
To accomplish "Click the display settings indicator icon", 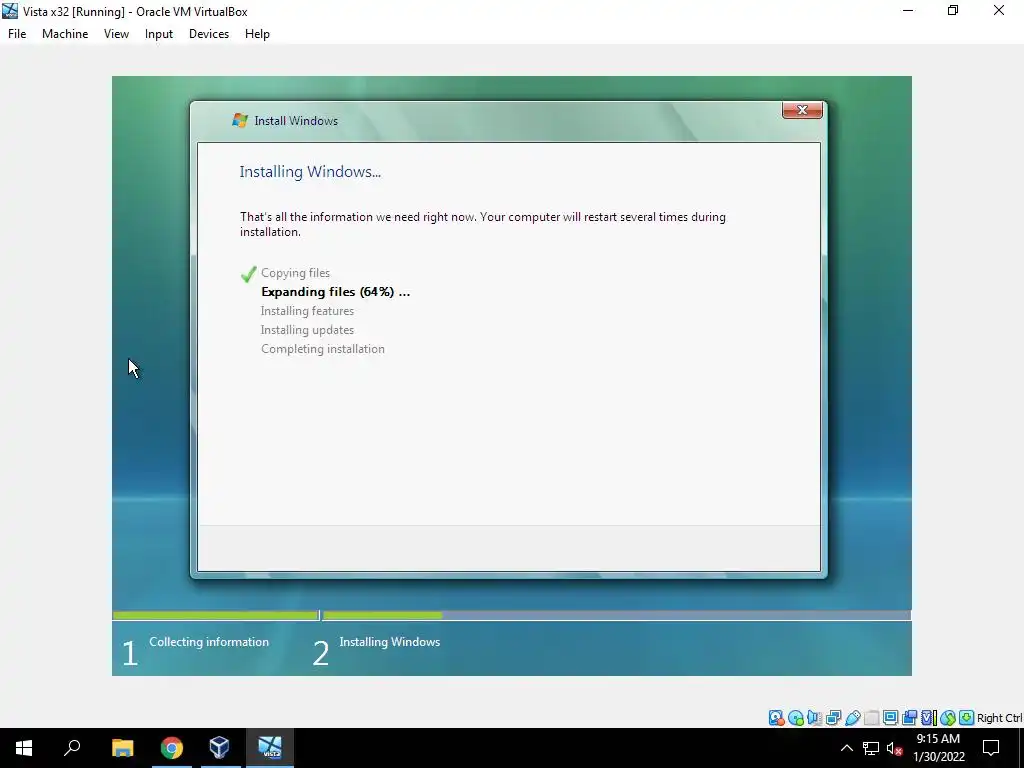I will point(890,718).
